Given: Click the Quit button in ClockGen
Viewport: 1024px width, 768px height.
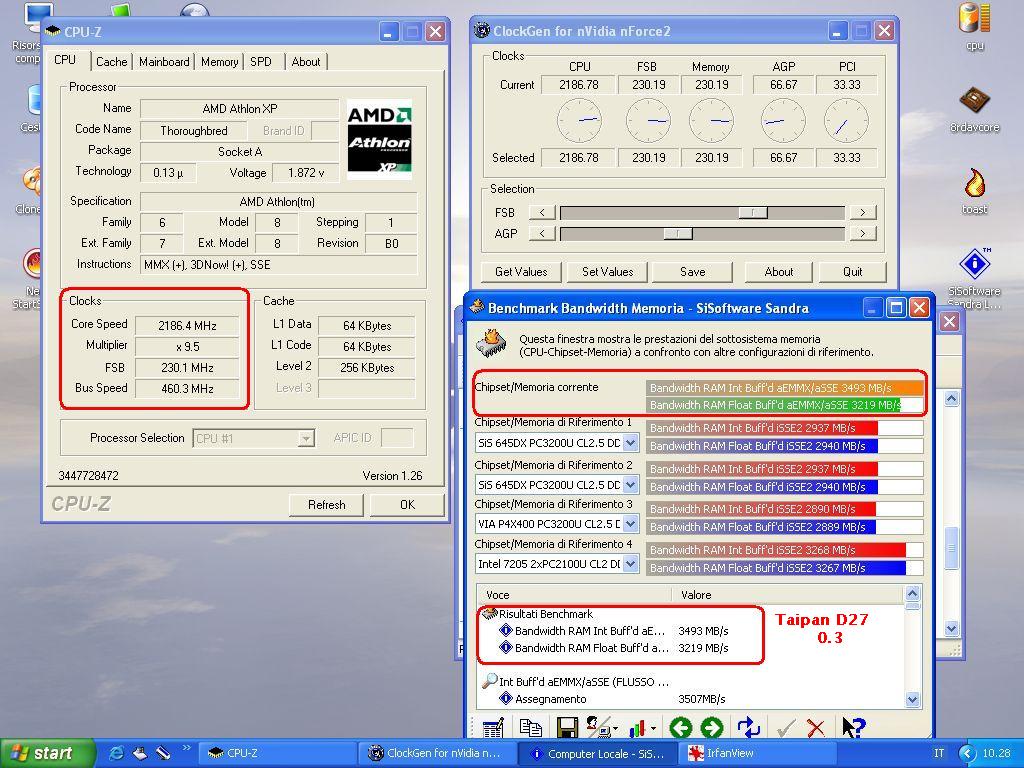Looking at the screenshot, I should (852, 272).
